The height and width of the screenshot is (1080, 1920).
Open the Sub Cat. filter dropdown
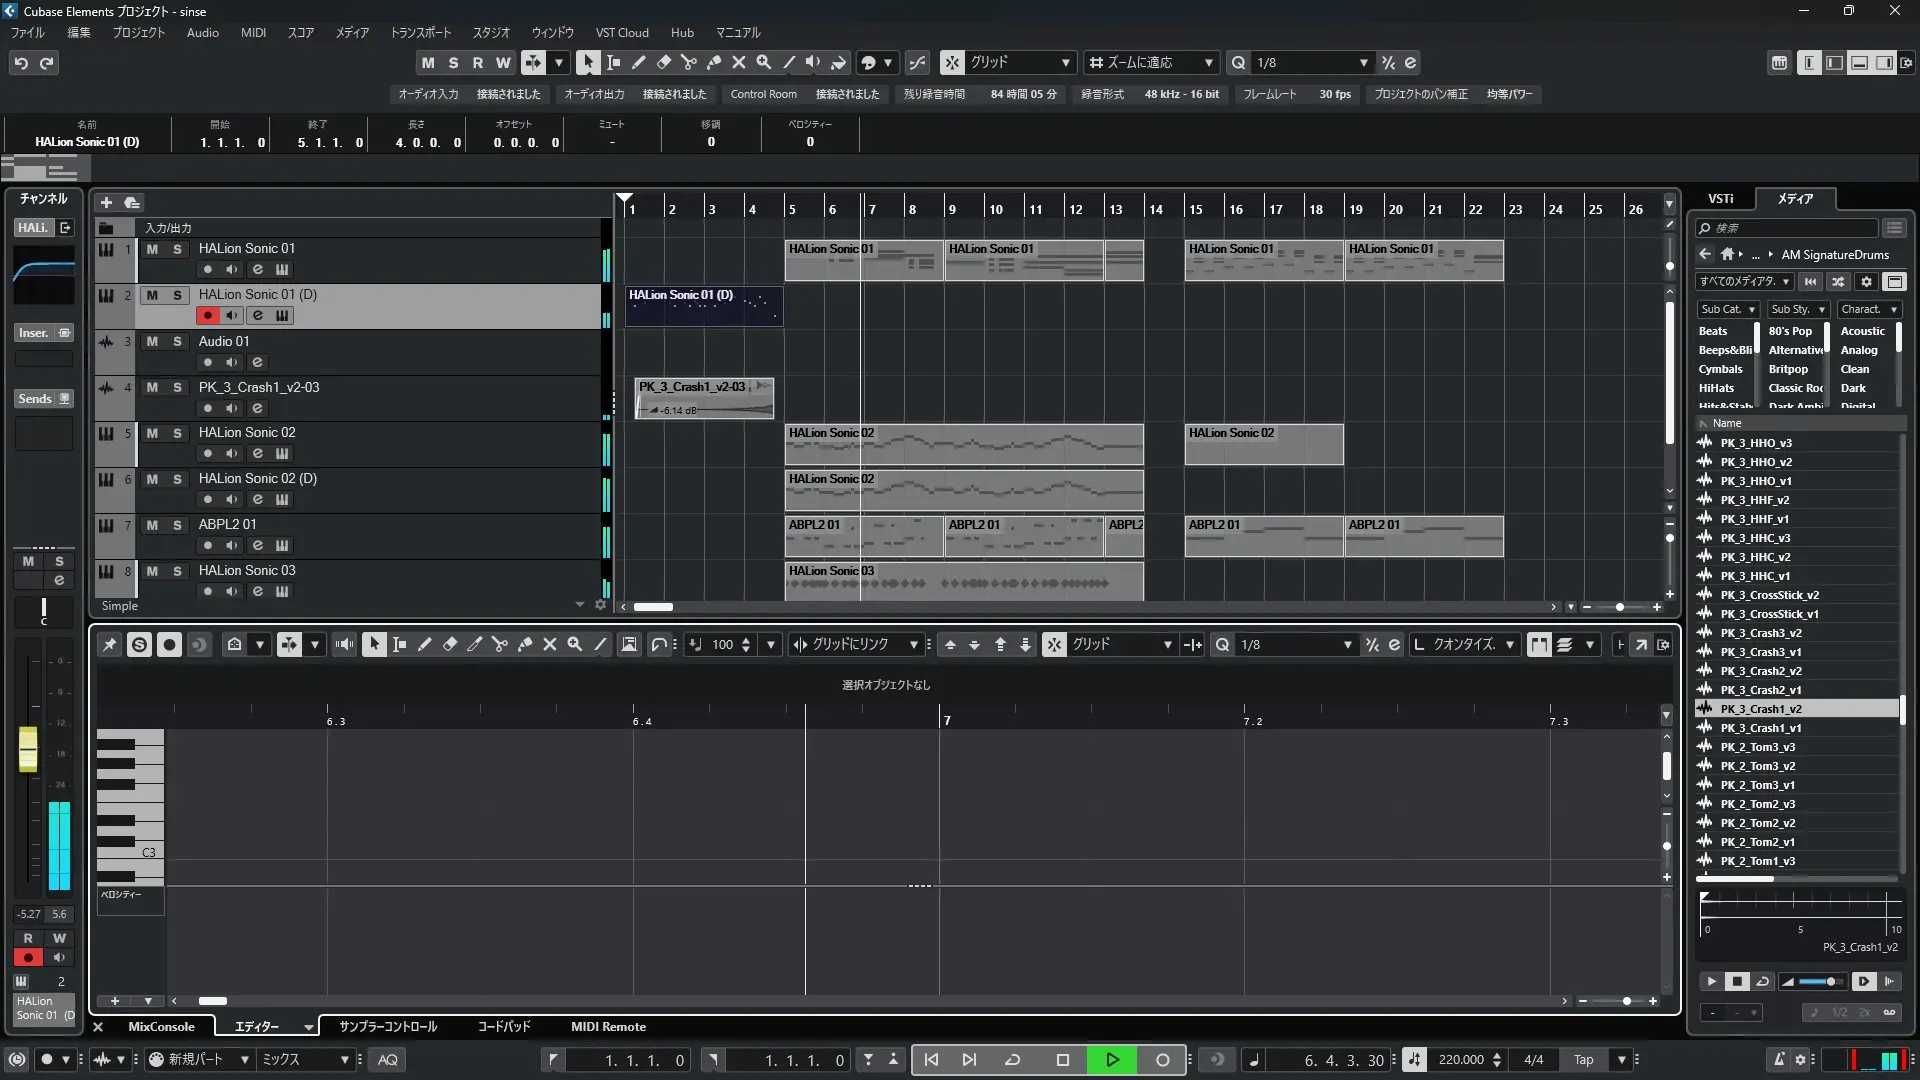(x=1727, y=310)
